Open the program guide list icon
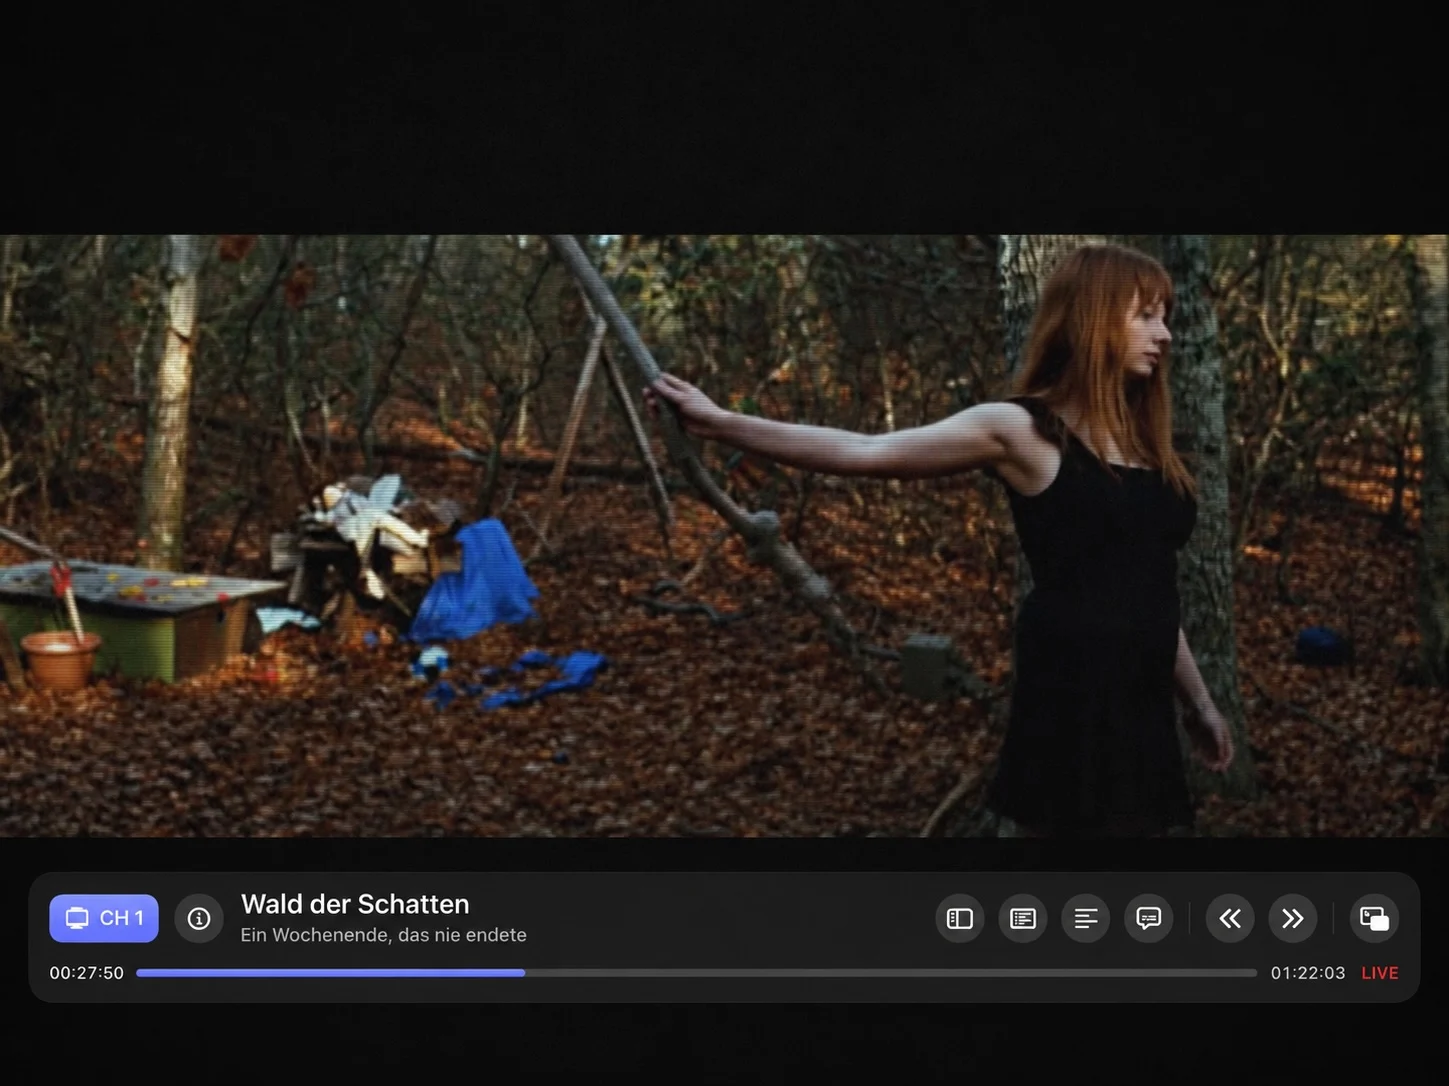The width and height of the screenshot is (1449, 1086). tap(1023, 918)
